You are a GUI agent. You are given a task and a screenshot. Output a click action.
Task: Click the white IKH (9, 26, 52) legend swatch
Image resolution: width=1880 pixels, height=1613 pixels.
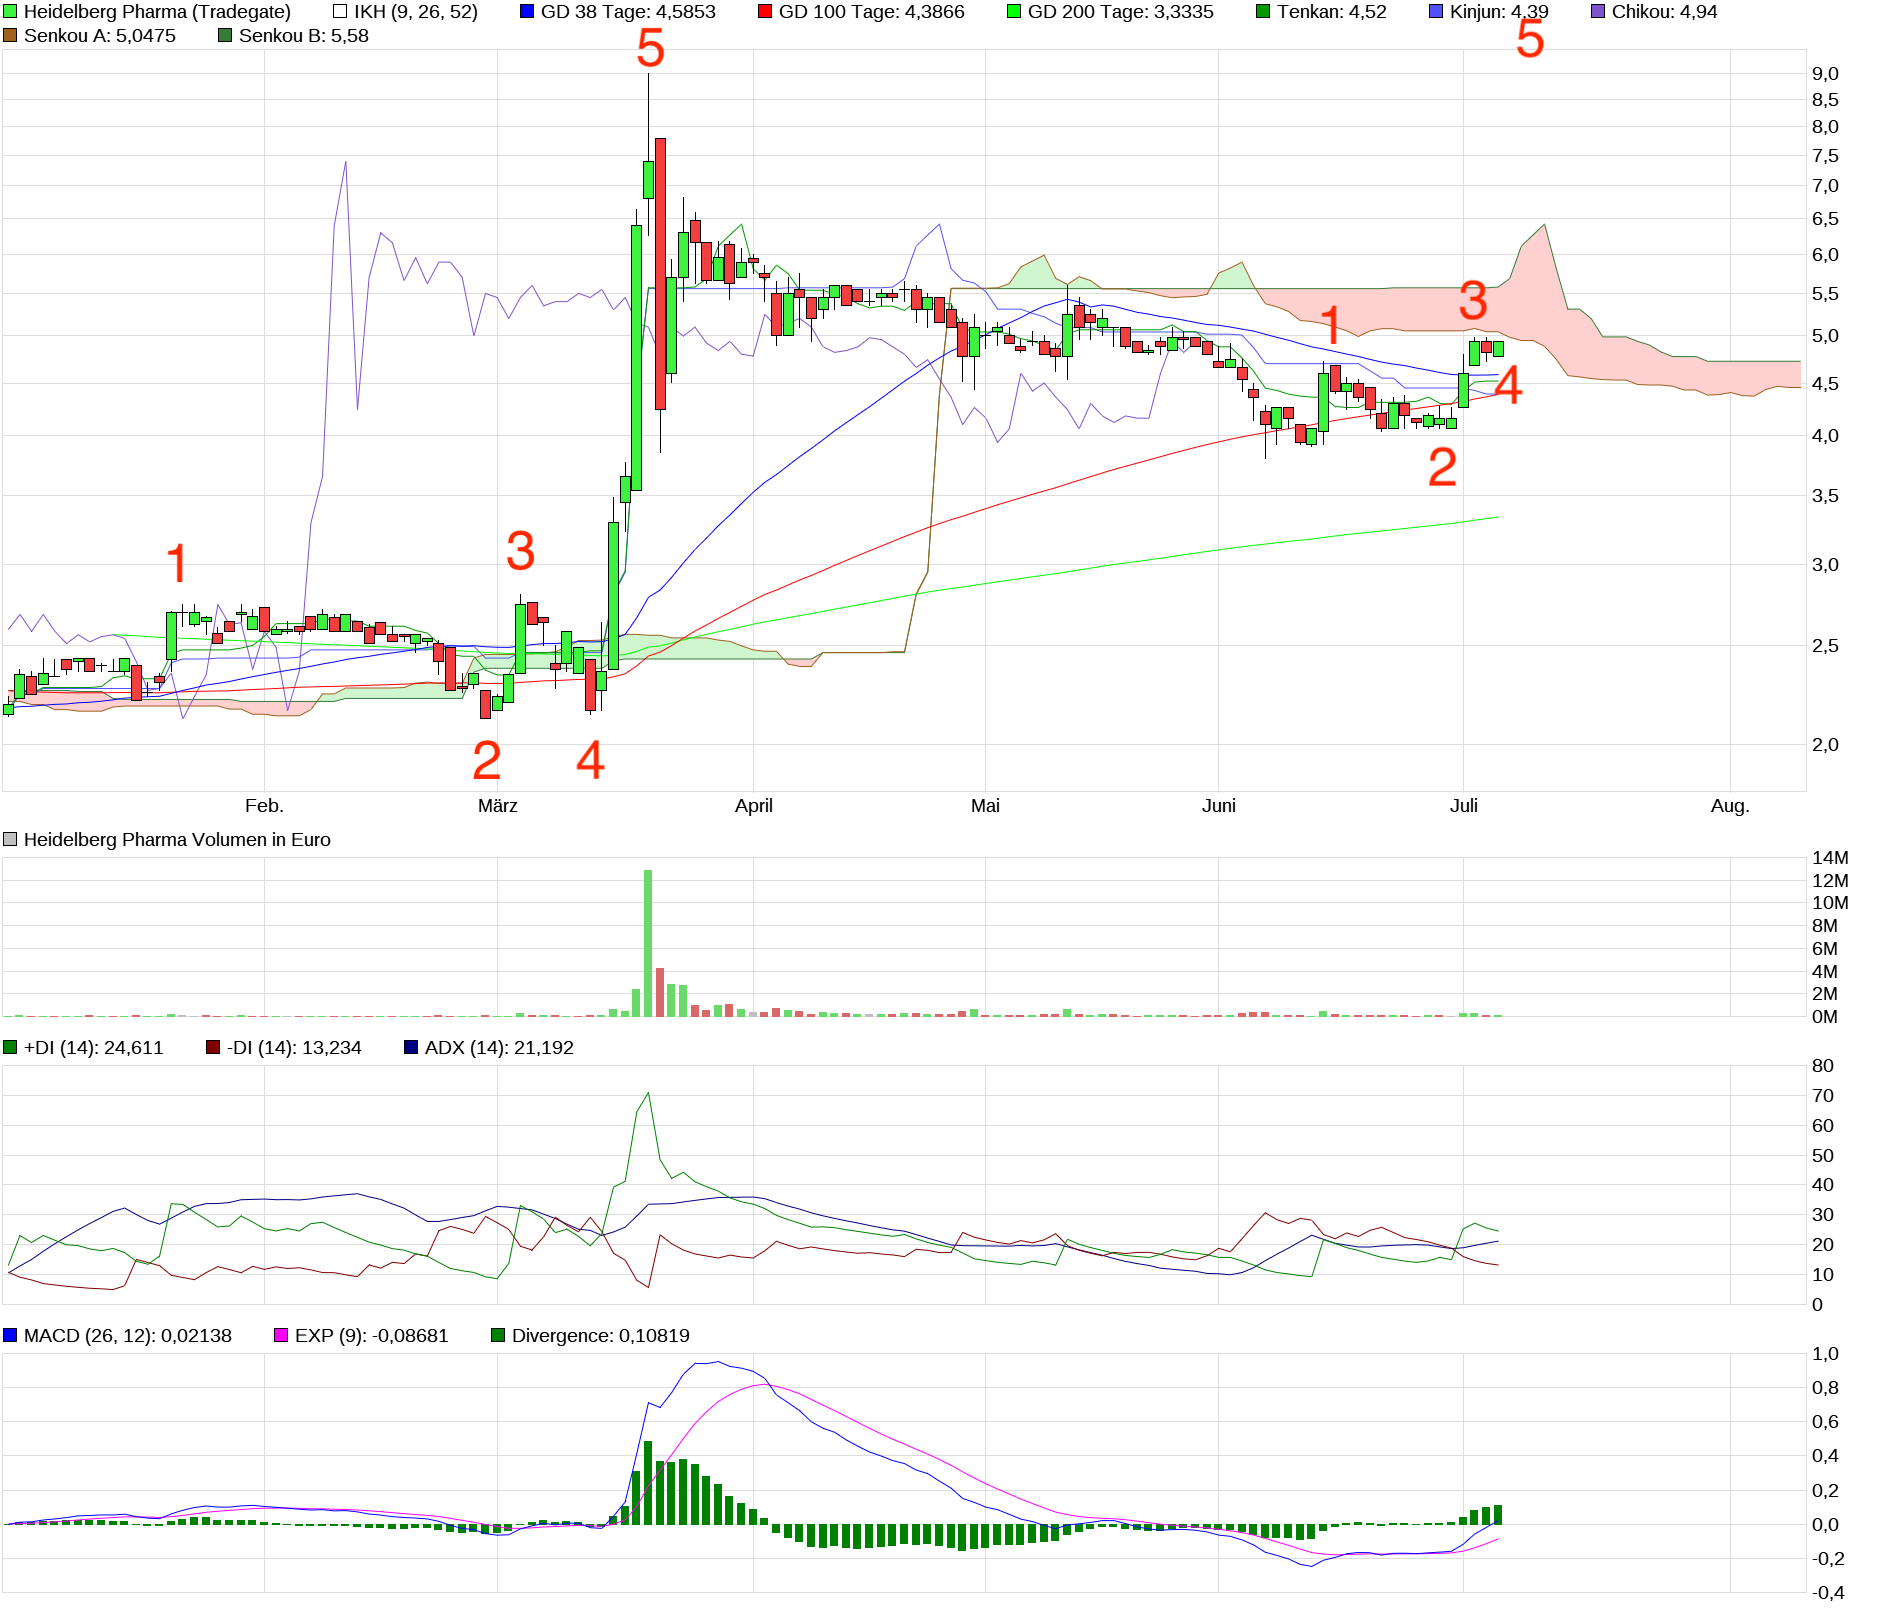point(340,12)
